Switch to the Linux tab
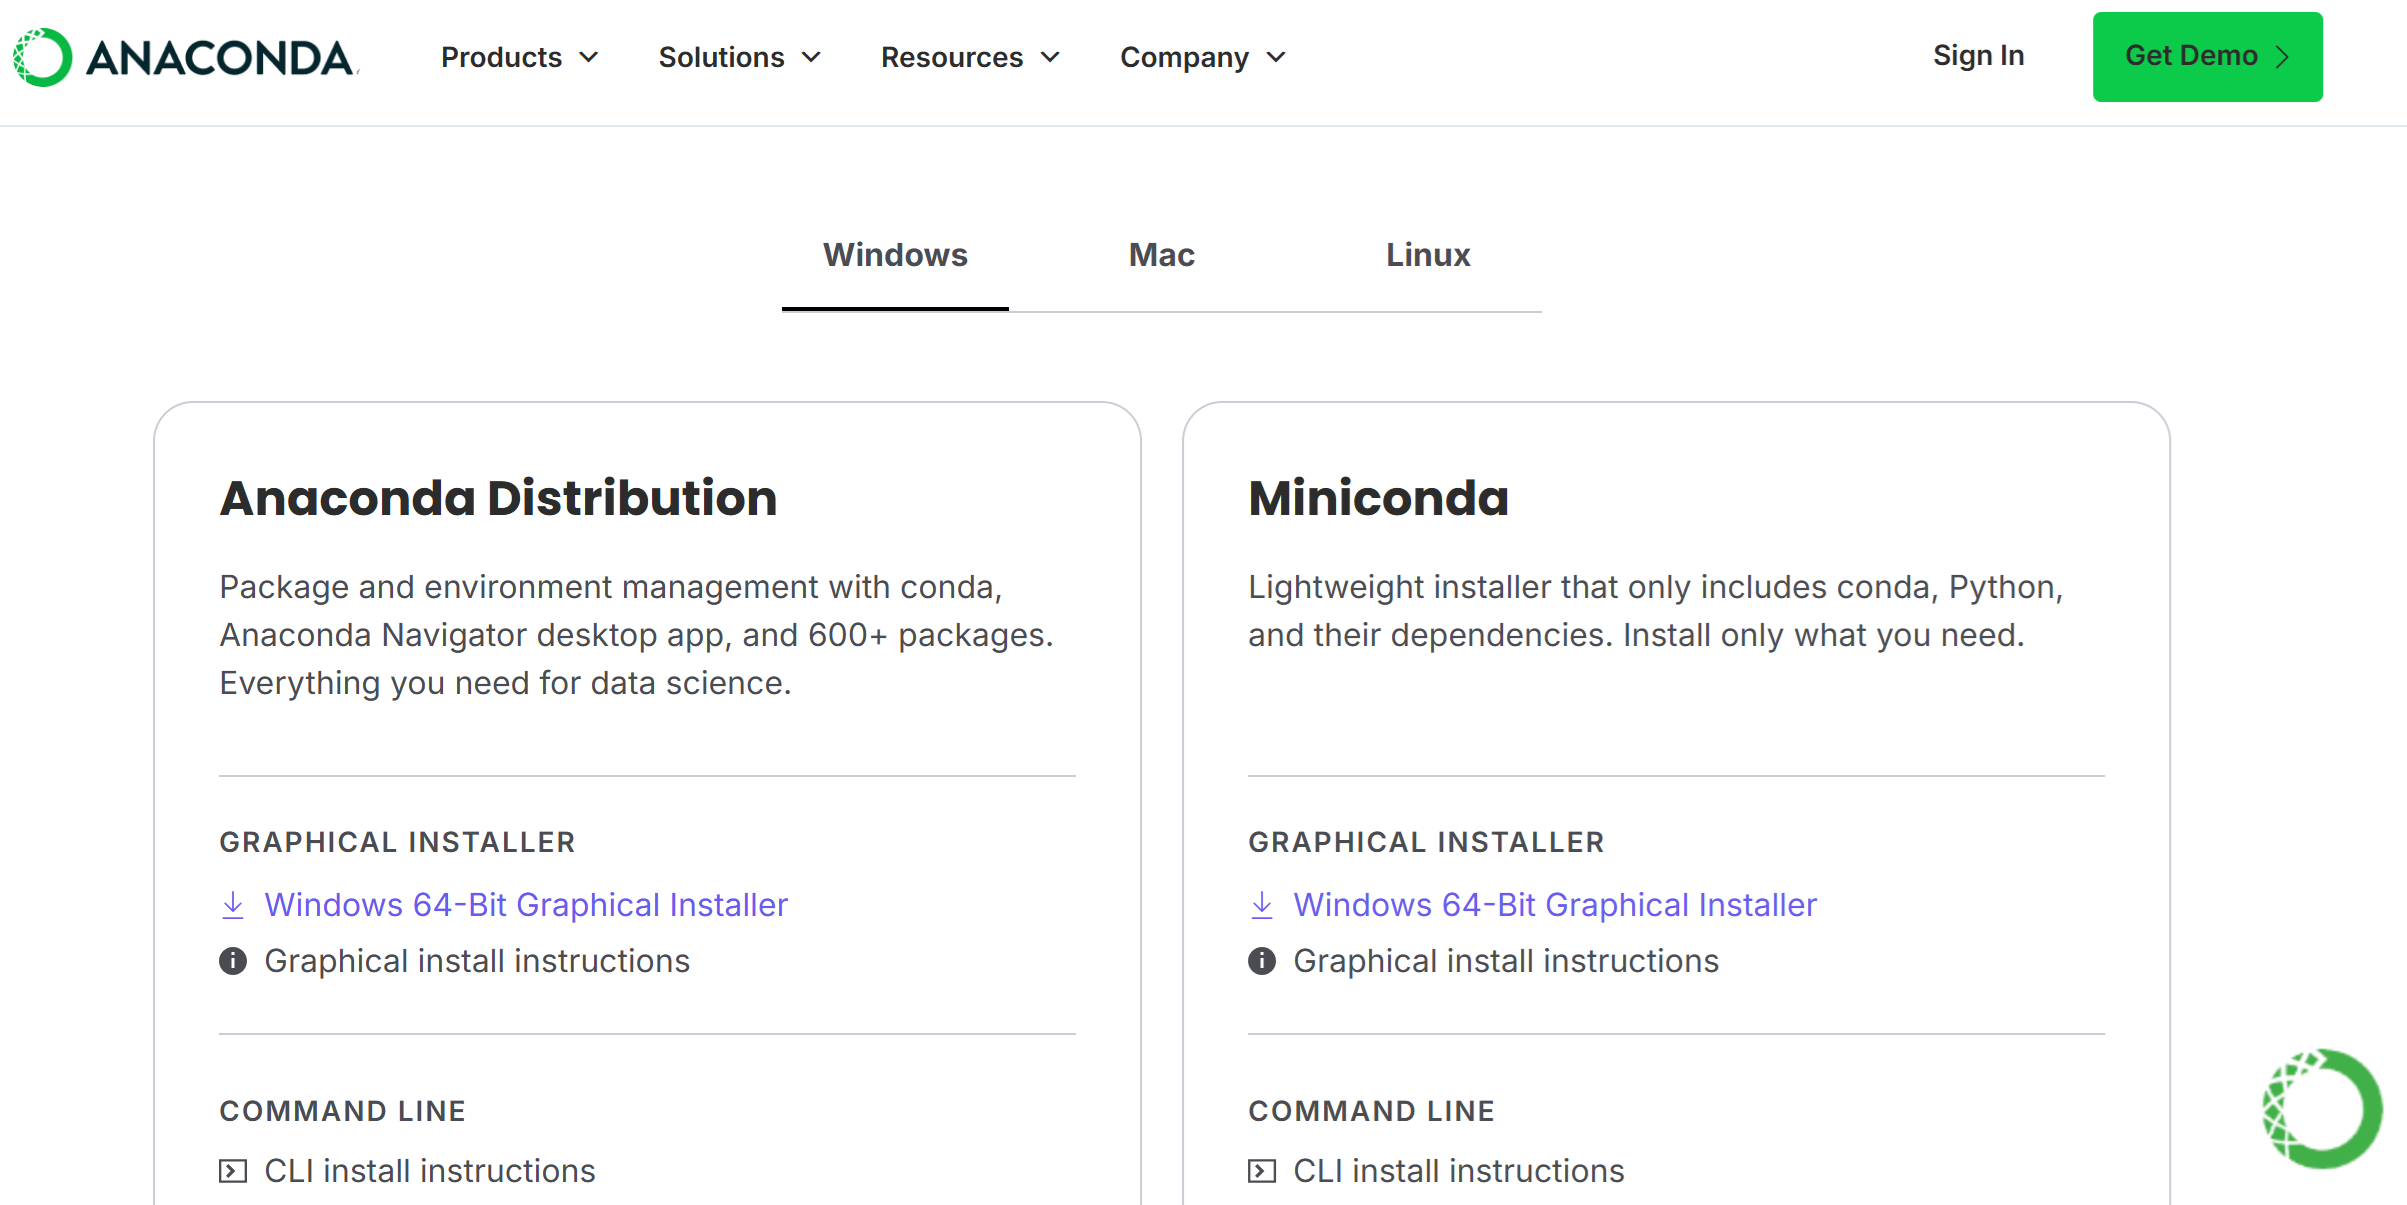 (x=1428, y=255)
